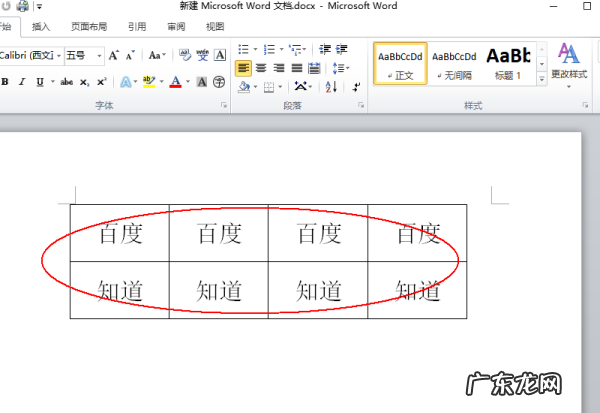This screenshot has height=413, width=600.
Task: Expand the bullets dropdown arrow
Action: 255,49
